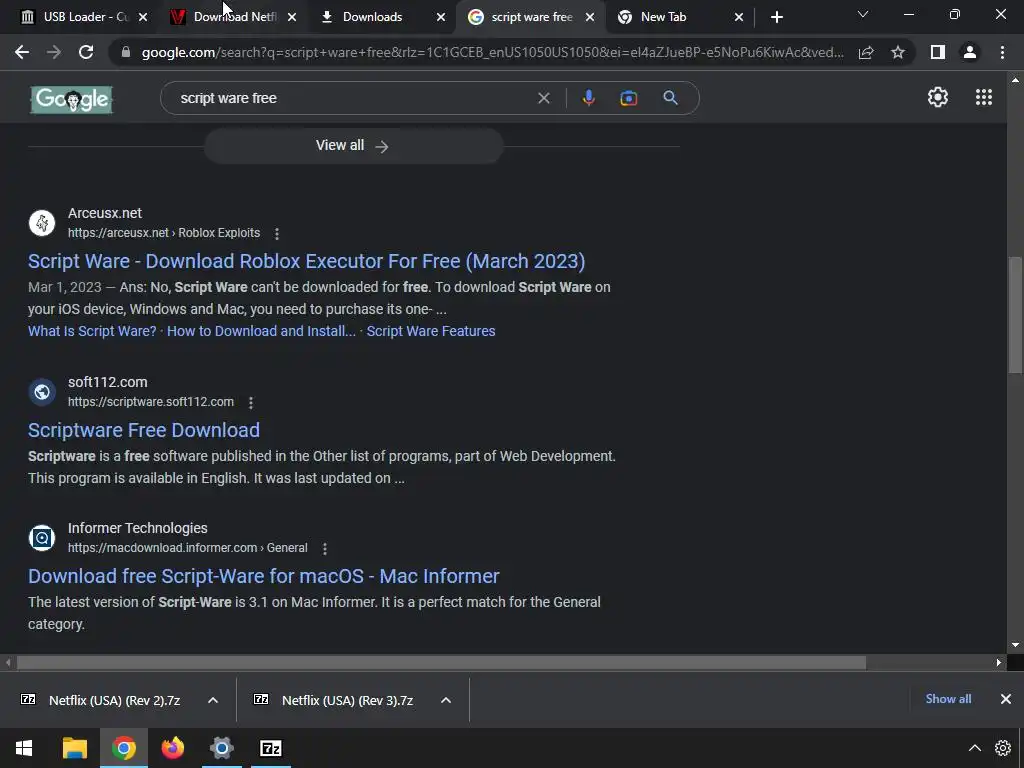Open How to Download and Install sublink
The height and width of the screenshot is (768, 1024).
[x=261, y=331]
